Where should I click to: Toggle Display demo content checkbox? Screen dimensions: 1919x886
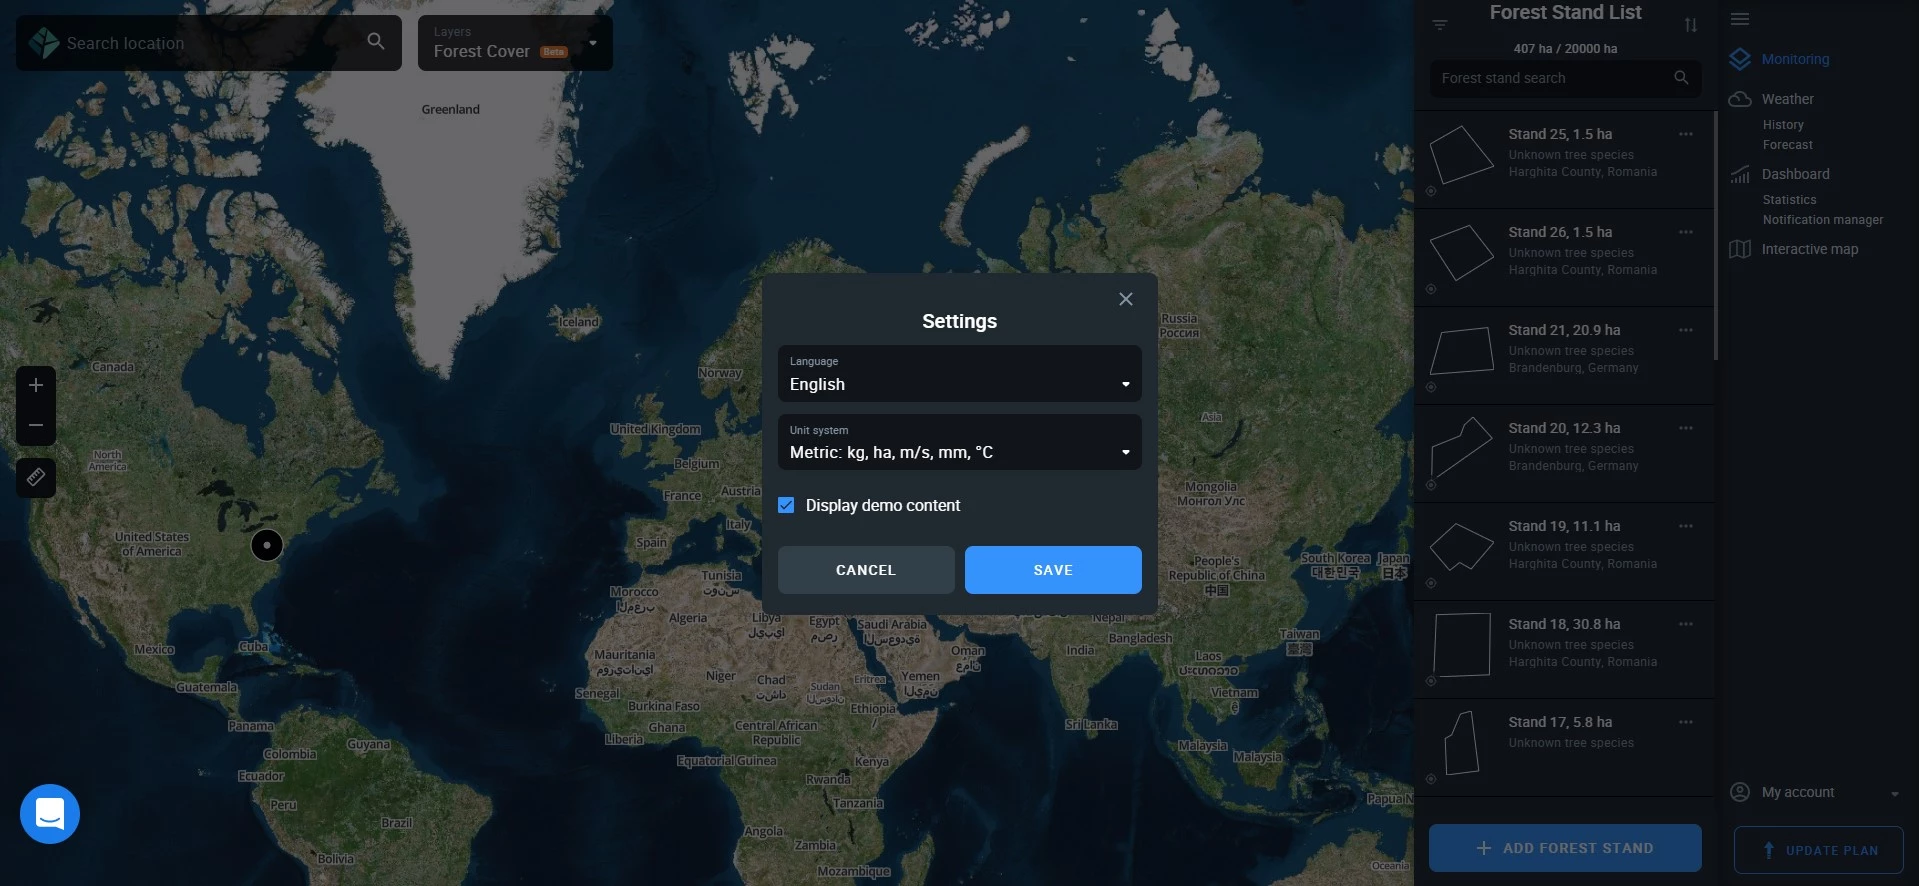coord(787,505)
